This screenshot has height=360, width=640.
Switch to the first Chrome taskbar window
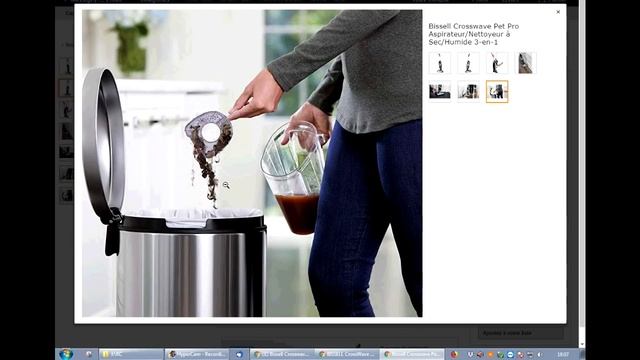tap(282, 354)
